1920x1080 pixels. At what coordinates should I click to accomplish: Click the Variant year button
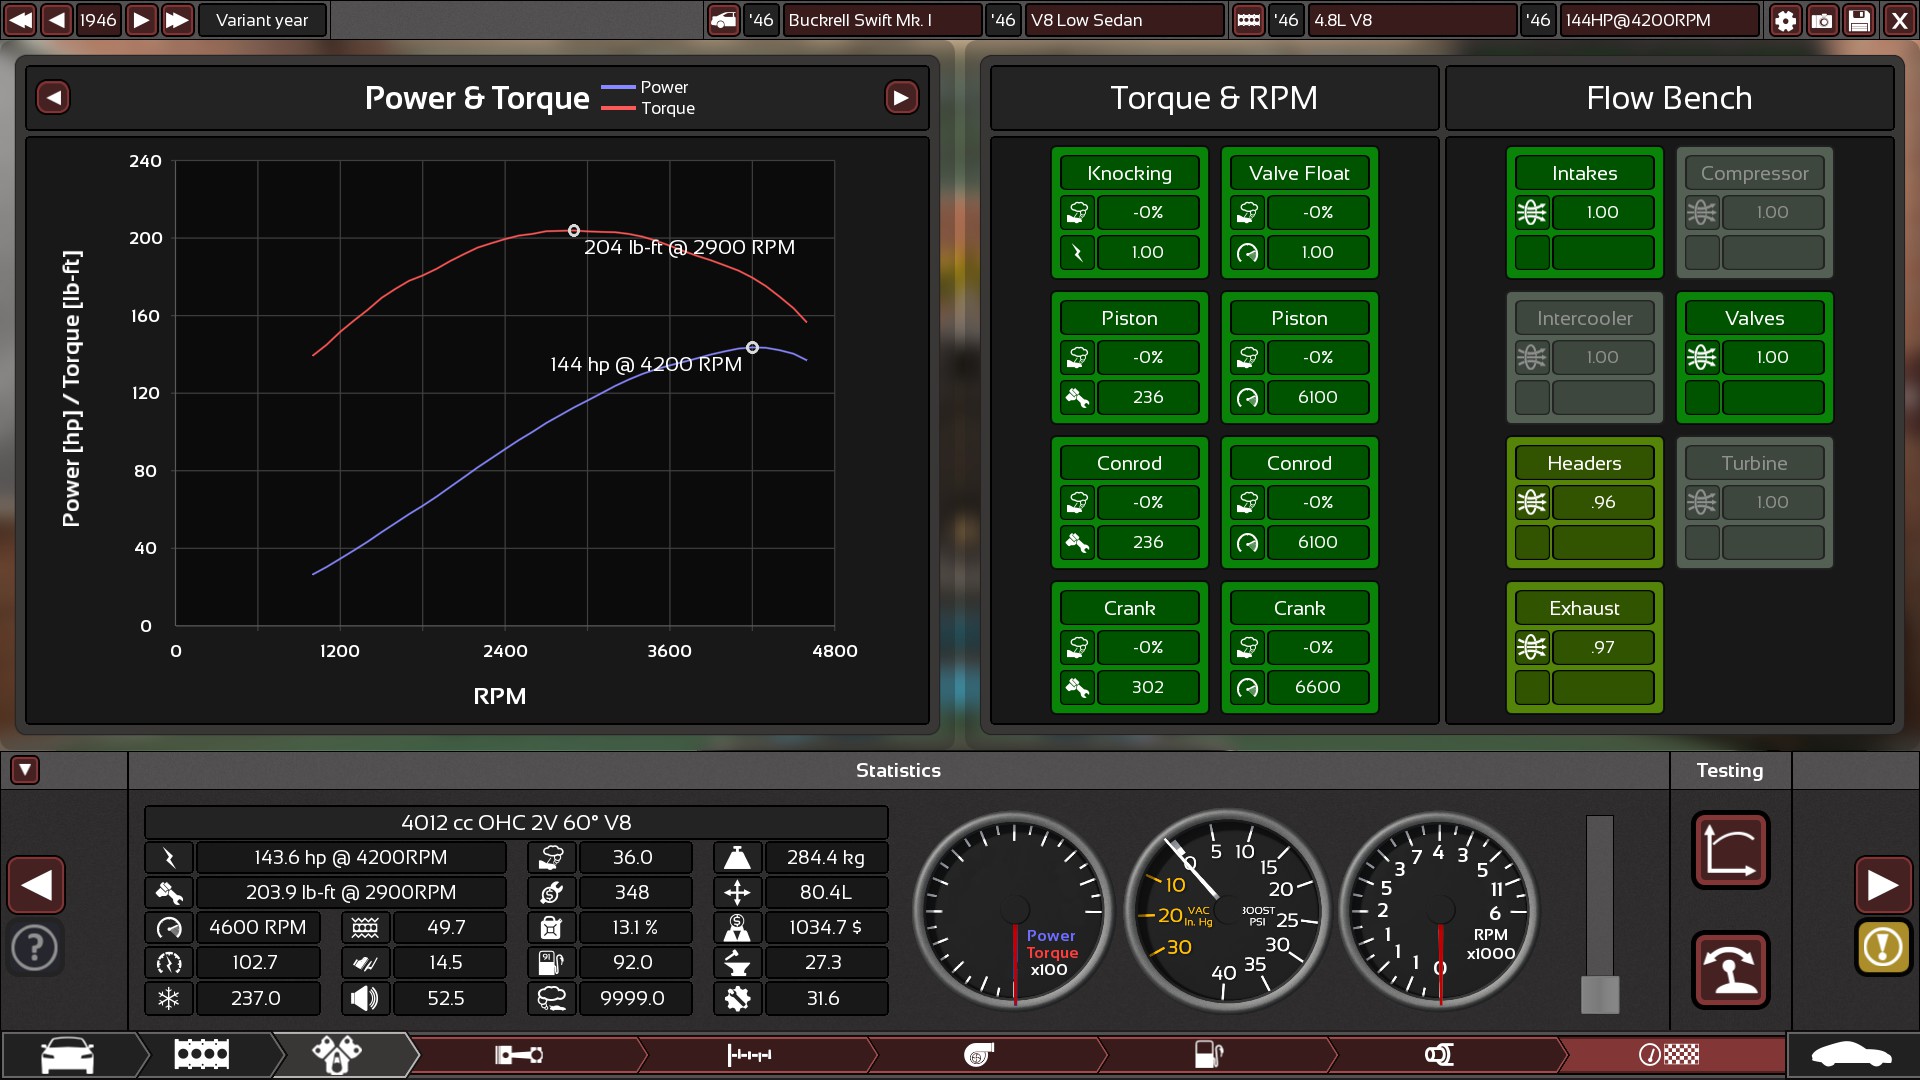[x=262, y=20]
